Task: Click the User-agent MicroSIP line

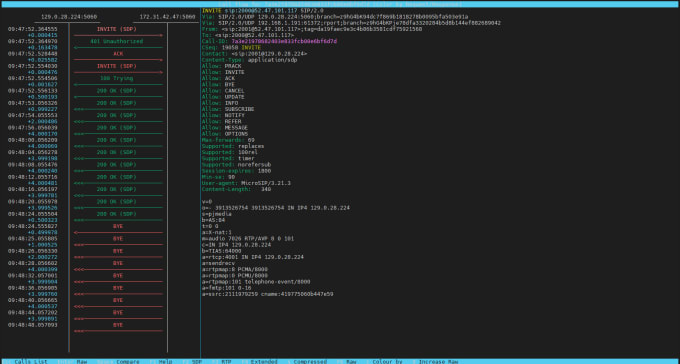Action: 246,183
